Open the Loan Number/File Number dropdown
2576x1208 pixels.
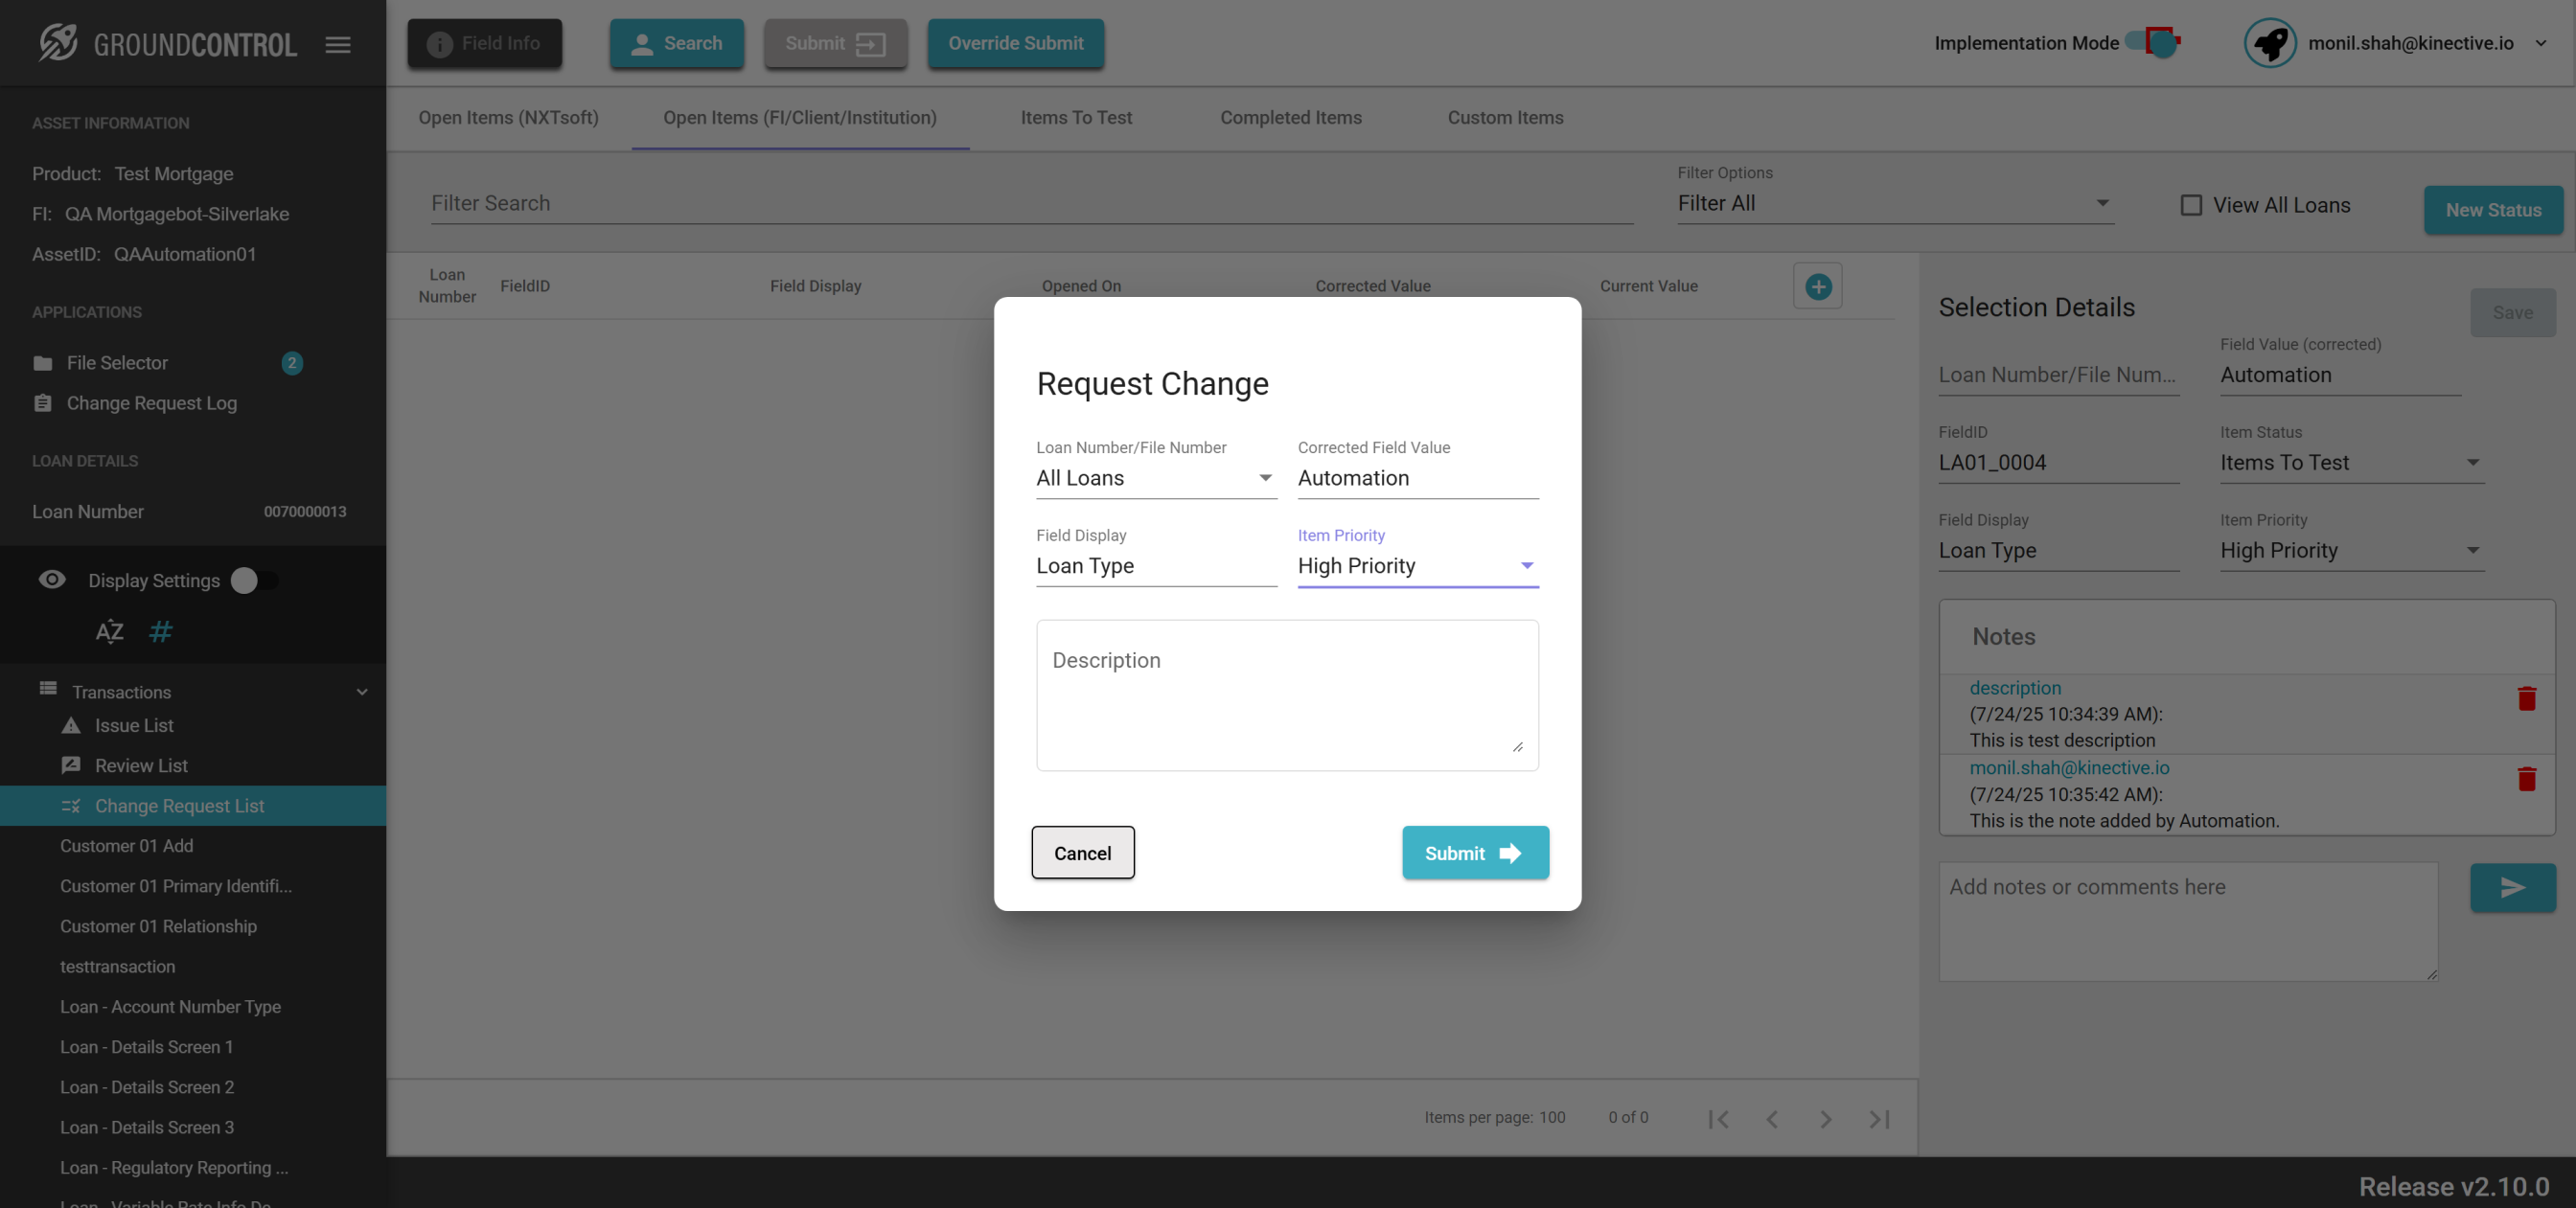(x=1155, y=478)
